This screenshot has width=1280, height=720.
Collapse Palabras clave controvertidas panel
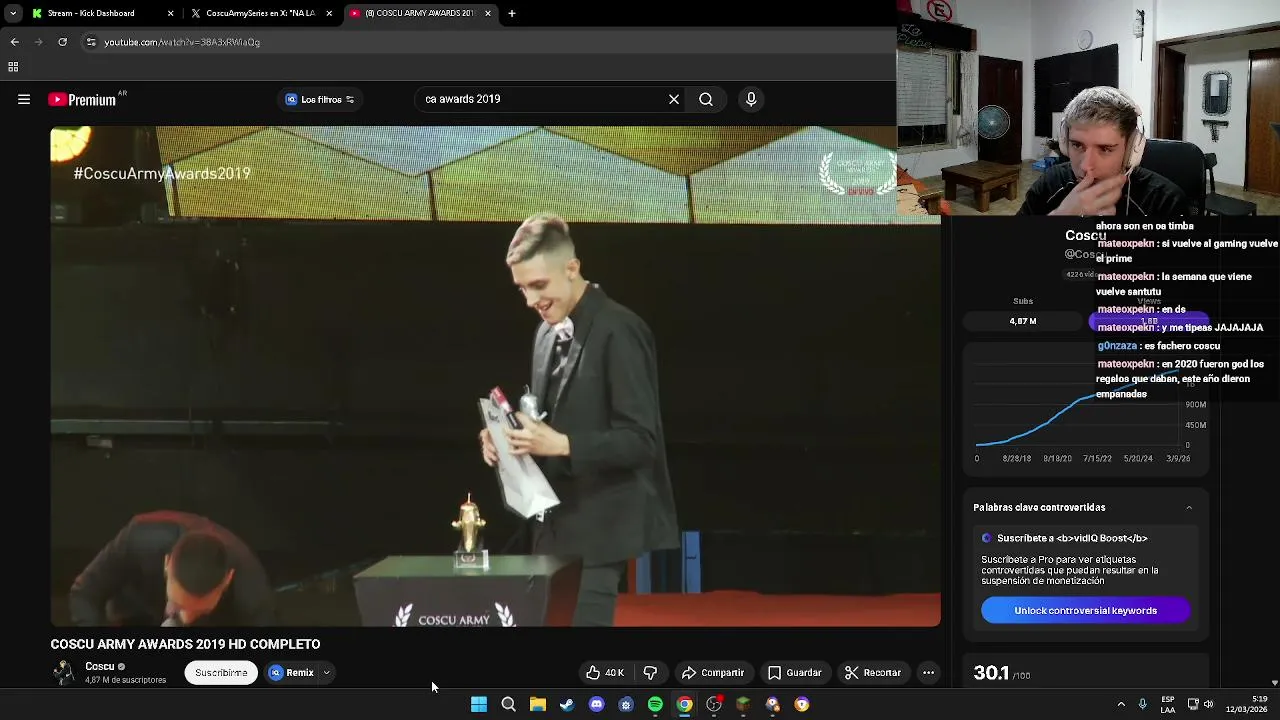pos(1189,508)
